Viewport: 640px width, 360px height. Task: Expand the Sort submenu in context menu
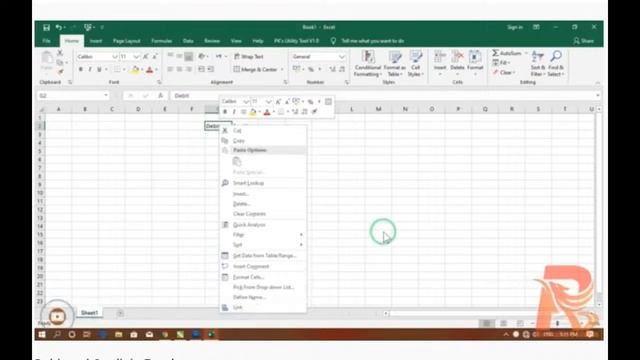pyautogui.click(x=263, y=245)
